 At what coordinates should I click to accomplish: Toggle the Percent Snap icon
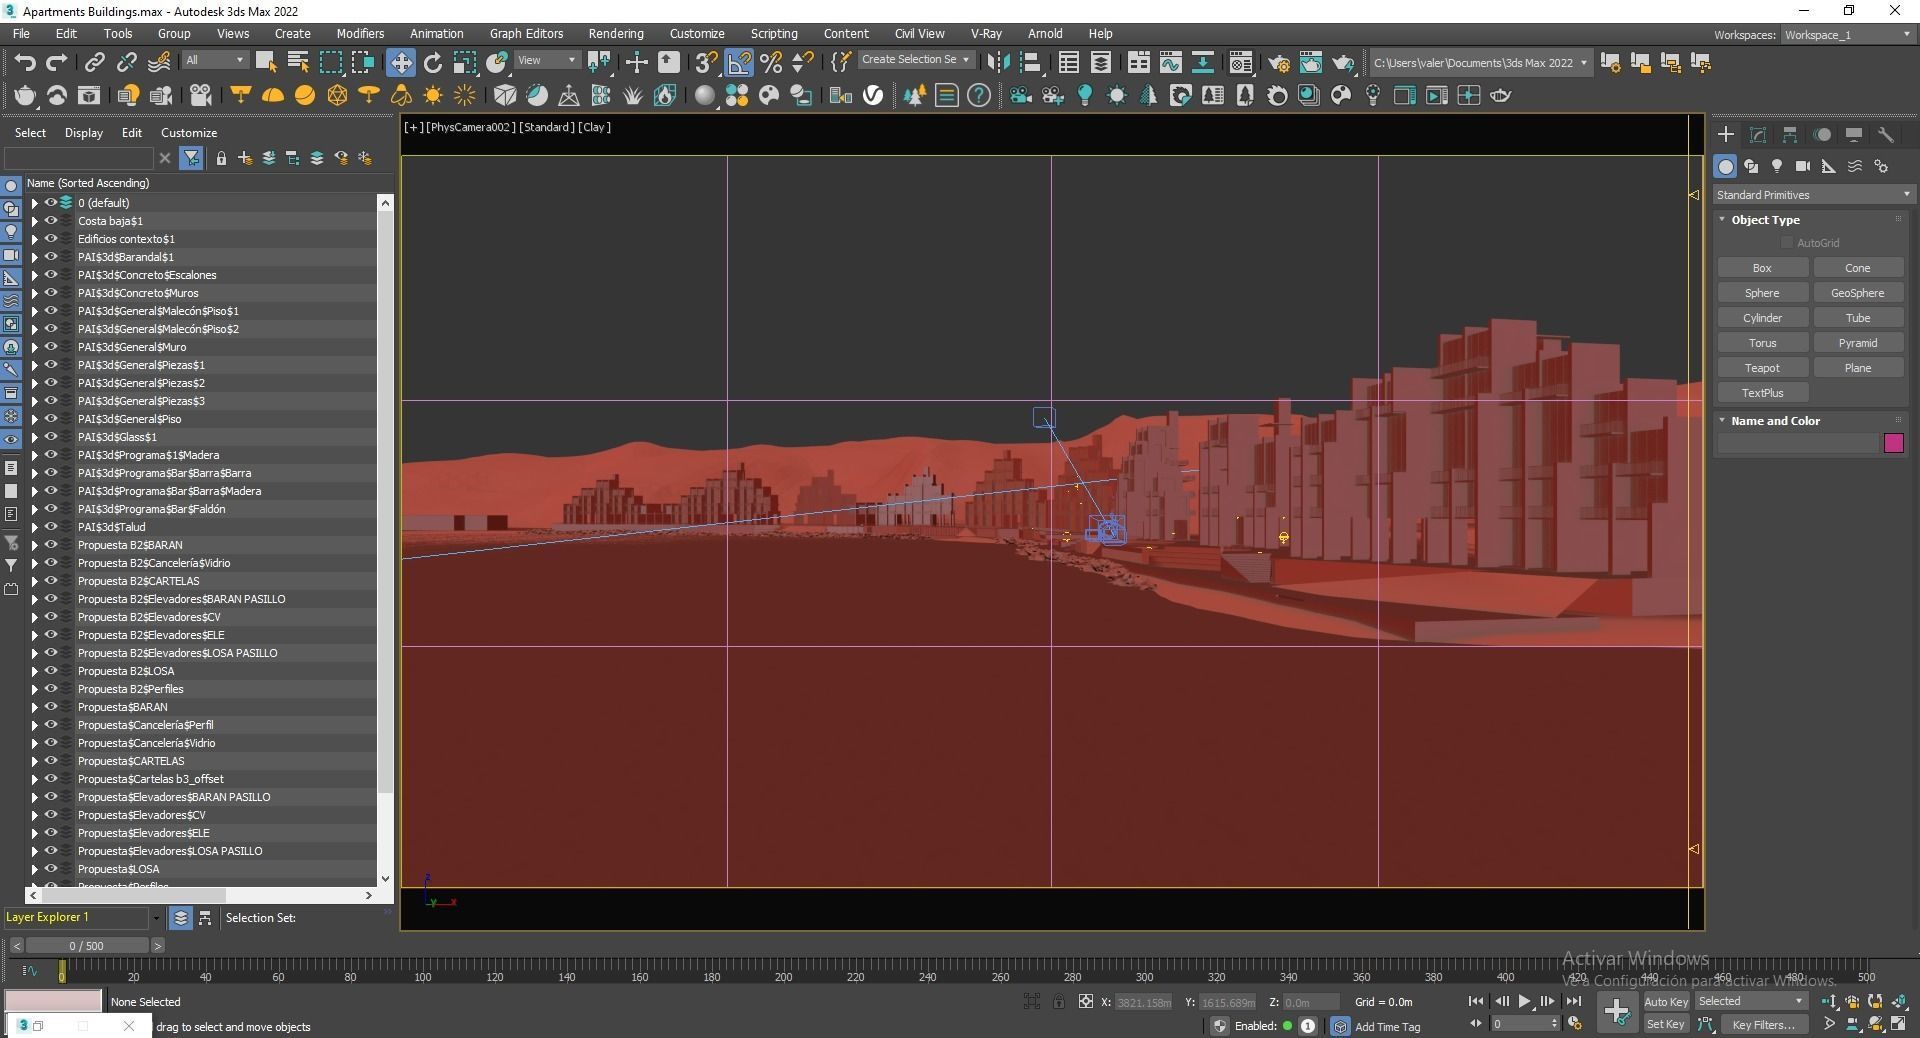[771, 62]
